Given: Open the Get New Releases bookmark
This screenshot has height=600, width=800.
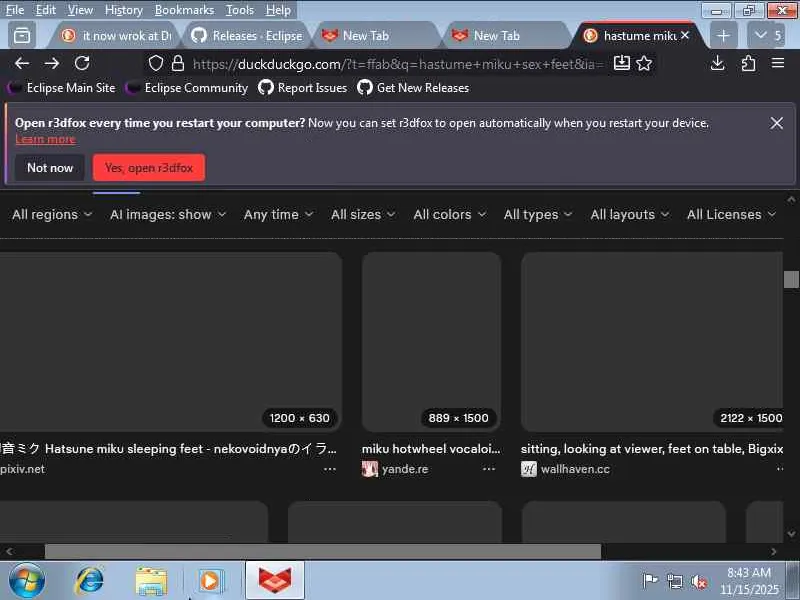Looking at the screenshot, I should (413, 88).
